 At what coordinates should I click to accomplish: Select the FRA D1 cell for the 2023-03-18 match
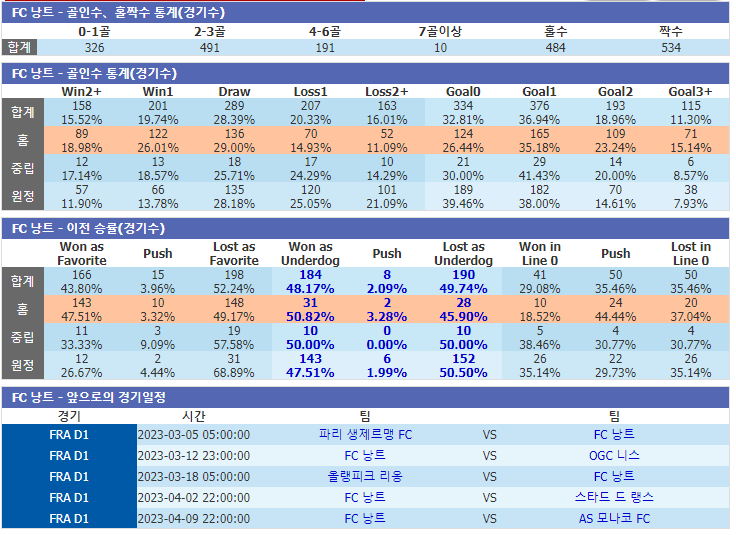coord(69,477)
